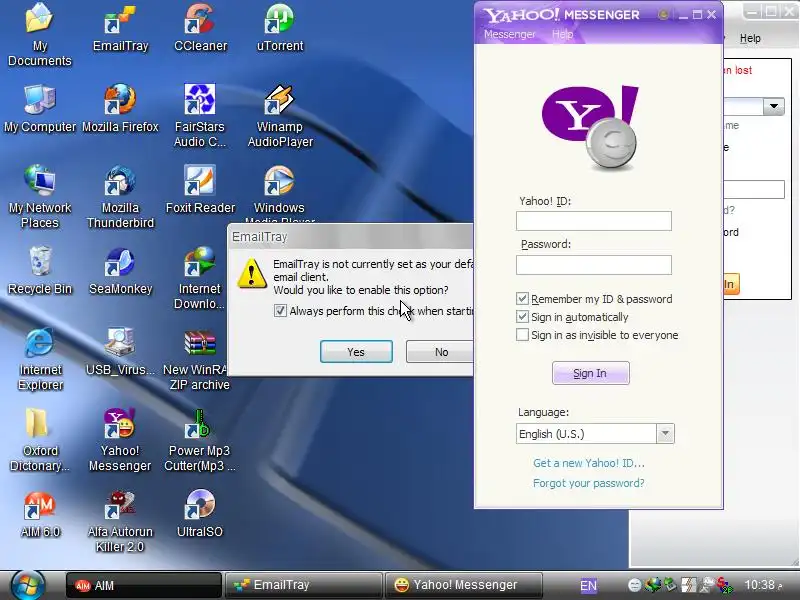Open 'Forgot your password?' link
The image size is (800, 600).
(589, 483)
